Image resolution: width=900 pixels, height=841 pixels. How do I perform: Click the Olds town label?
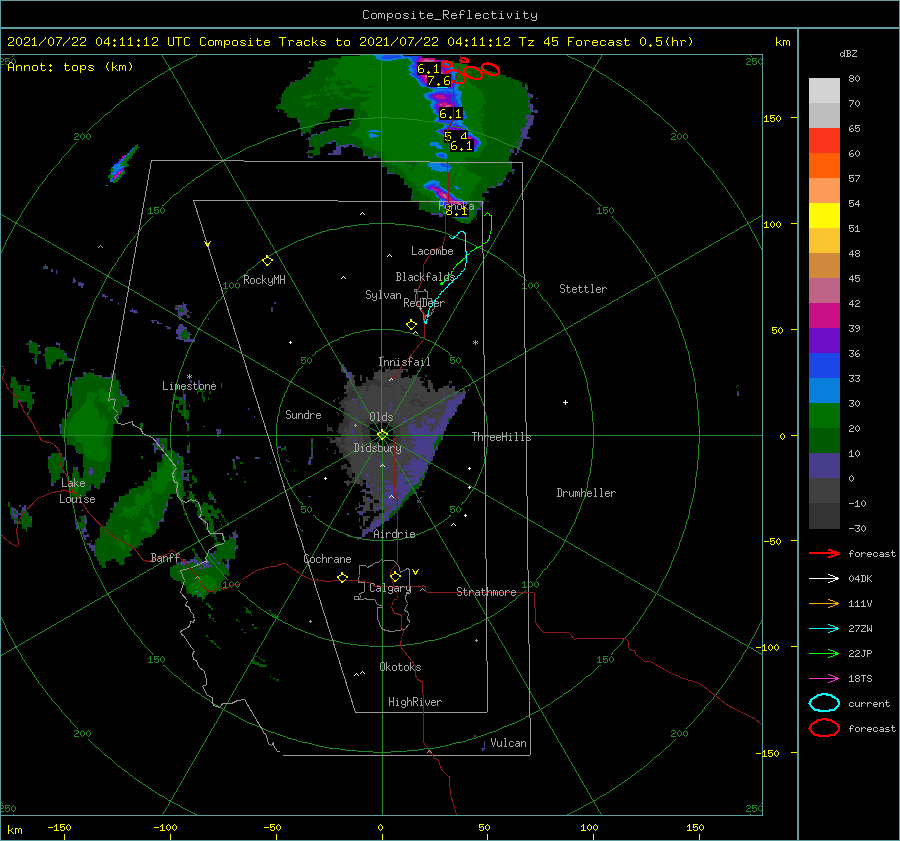(381, 417)
